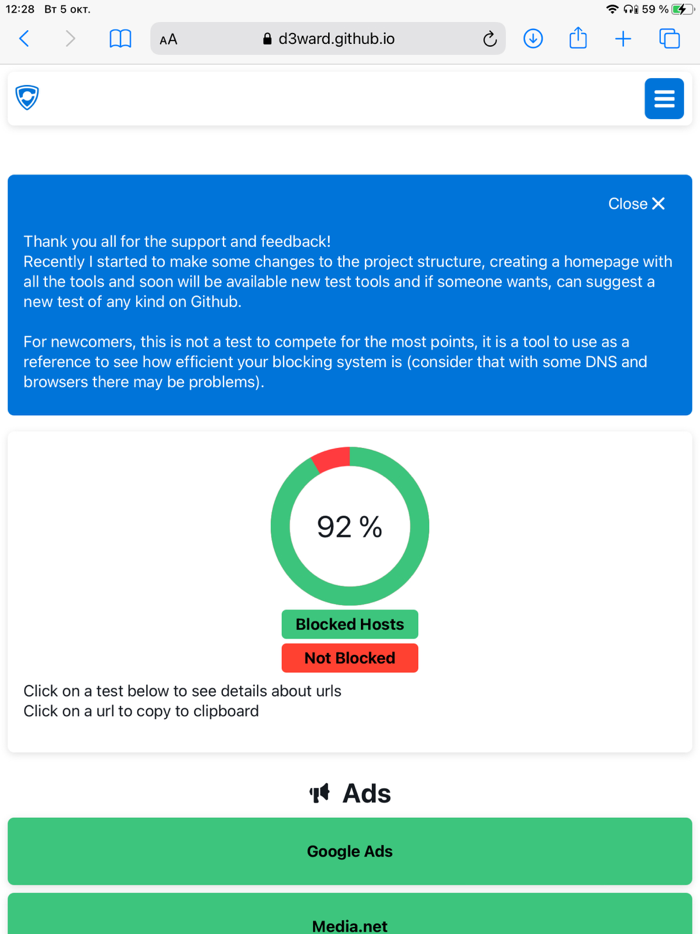This screenshot has height=934, width=700.
Task: Click the battery indicator in the status bar
Action: tap(684, 8)
